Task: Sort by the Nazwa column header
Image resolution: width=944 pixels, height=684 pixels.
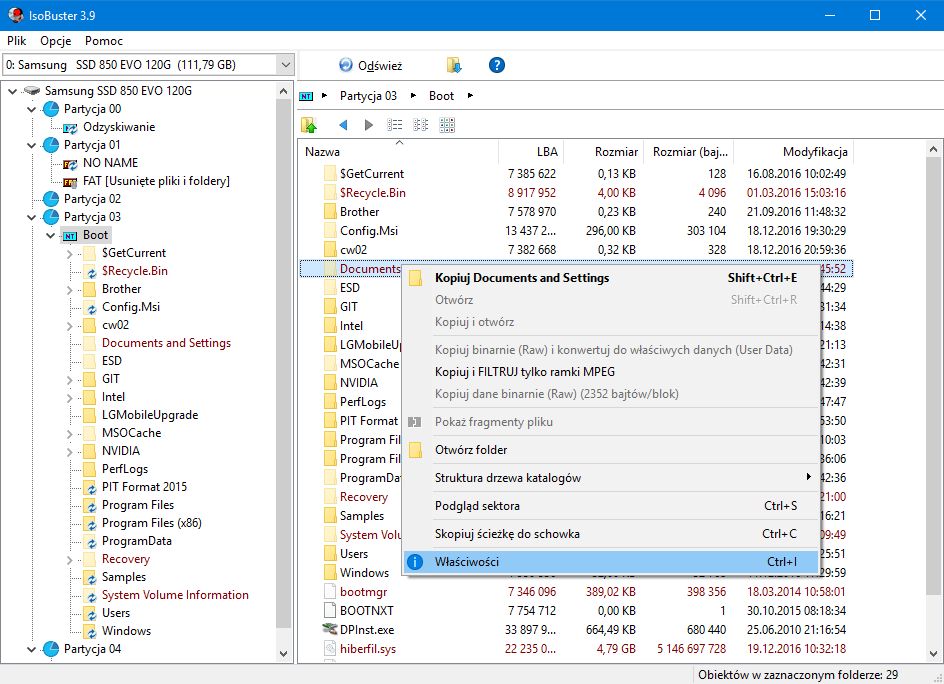Action: pyautogui.click(x=398, y=152)
